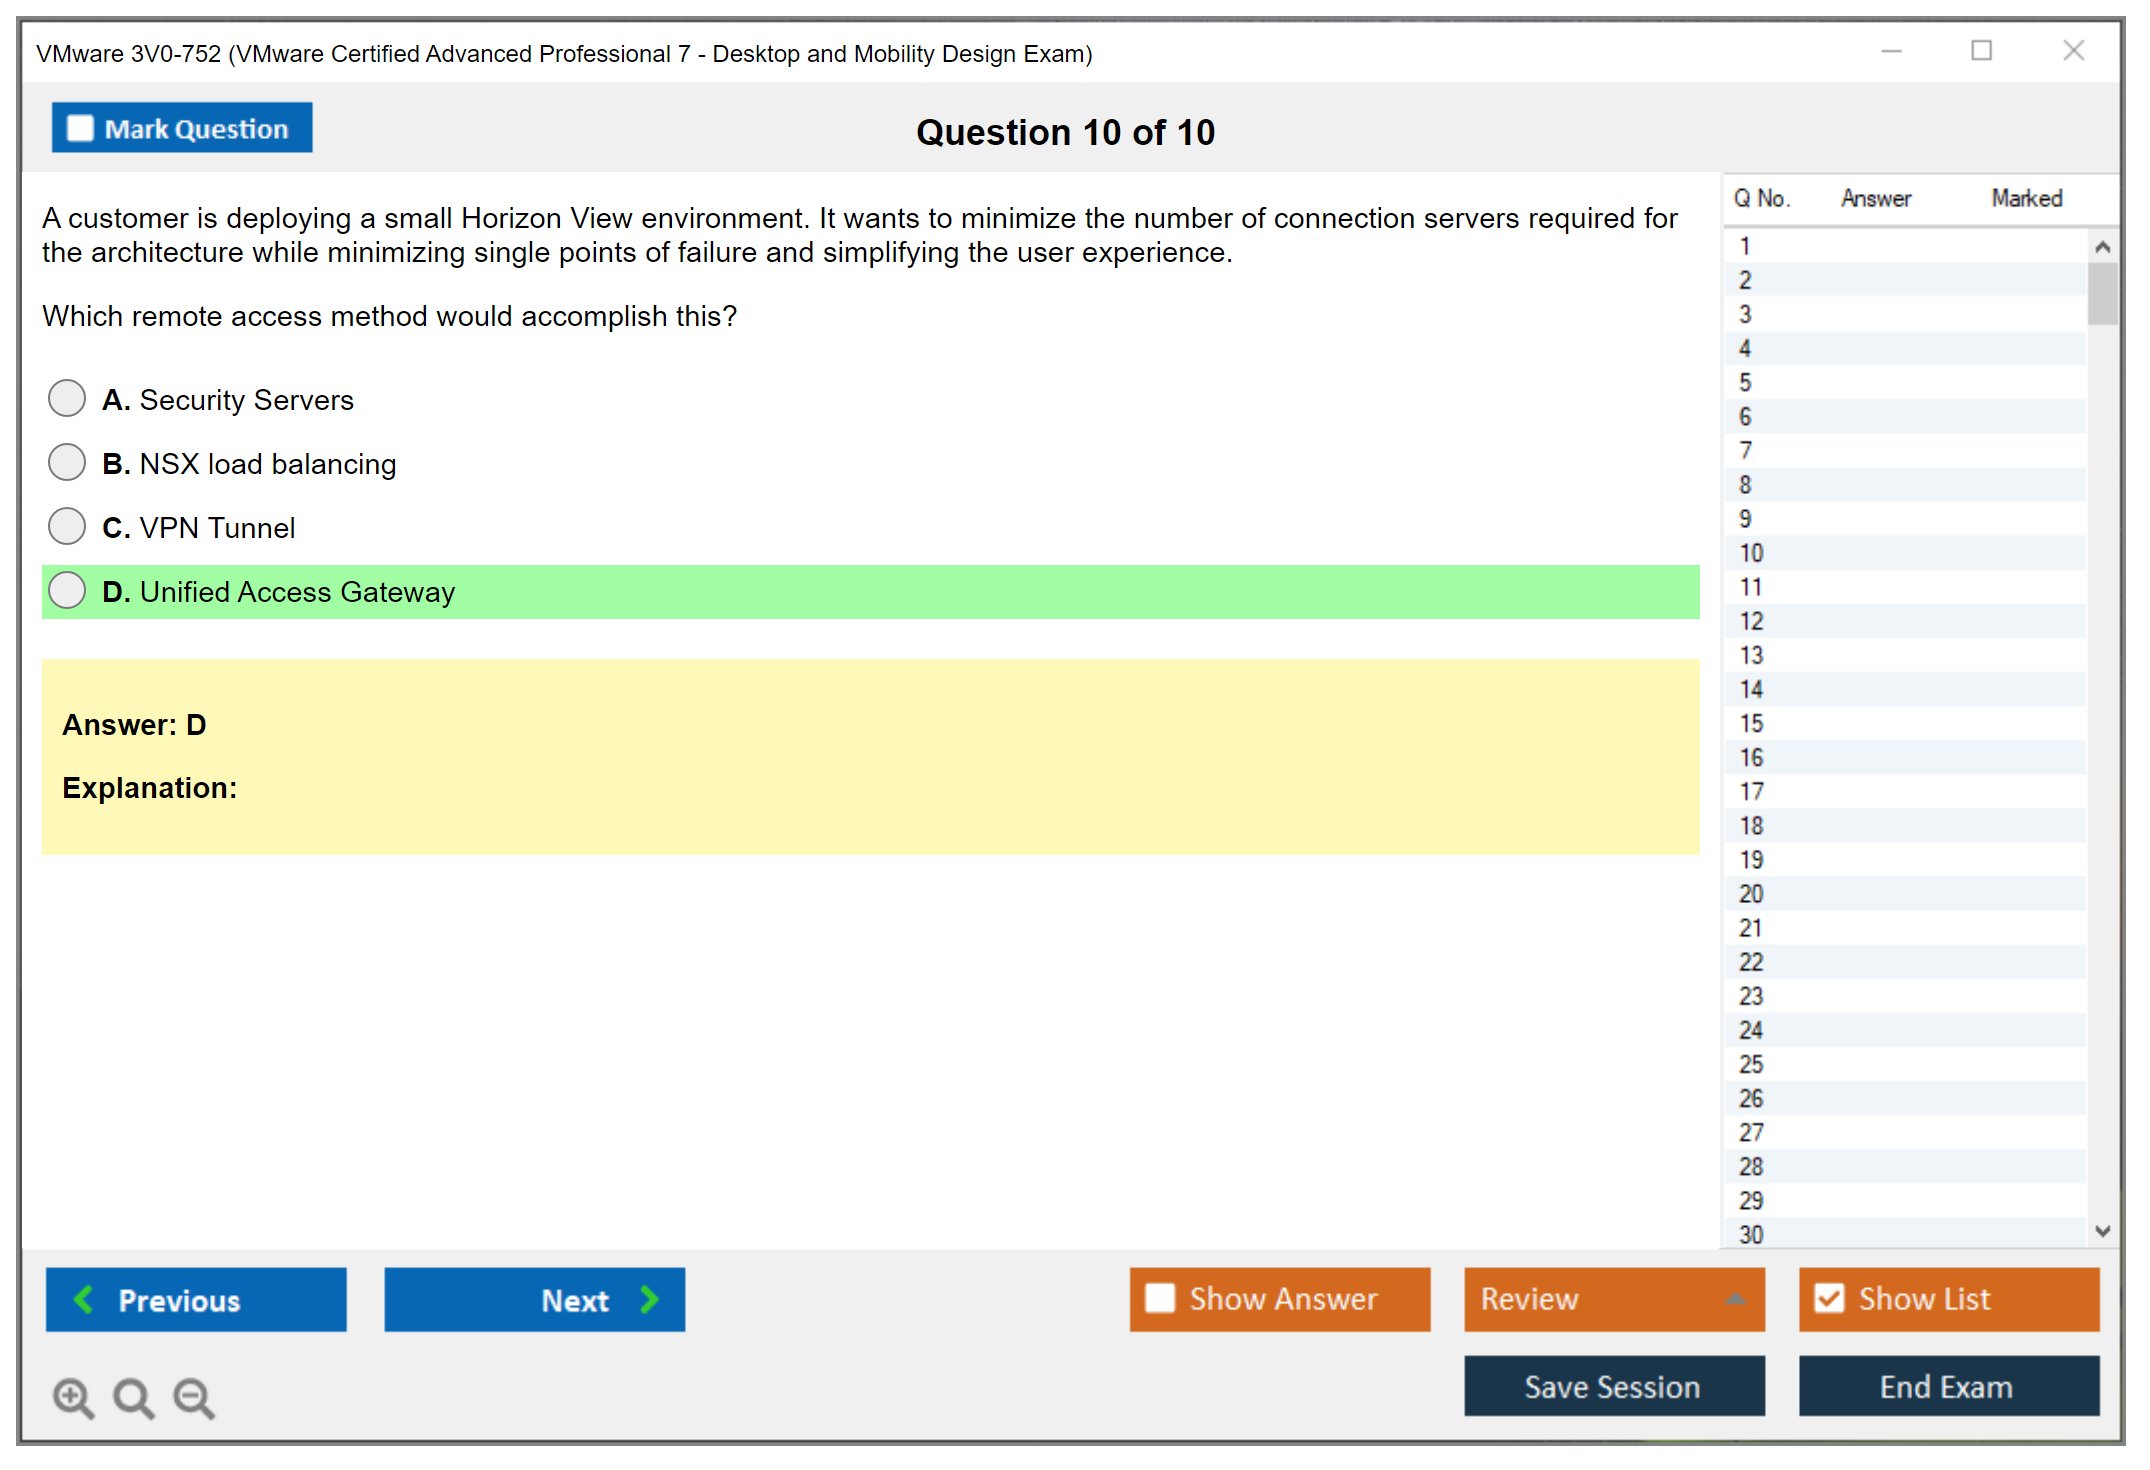Image resolution: width=2150 pixels, height=1470 pixels.
Task: Maximize the exam window
Action: [x=1981, y=51]
